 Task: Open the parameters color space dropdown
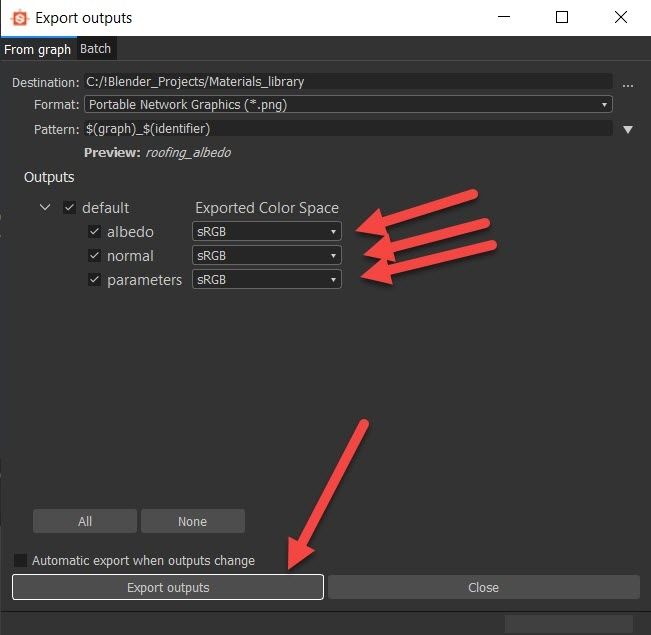266,280
